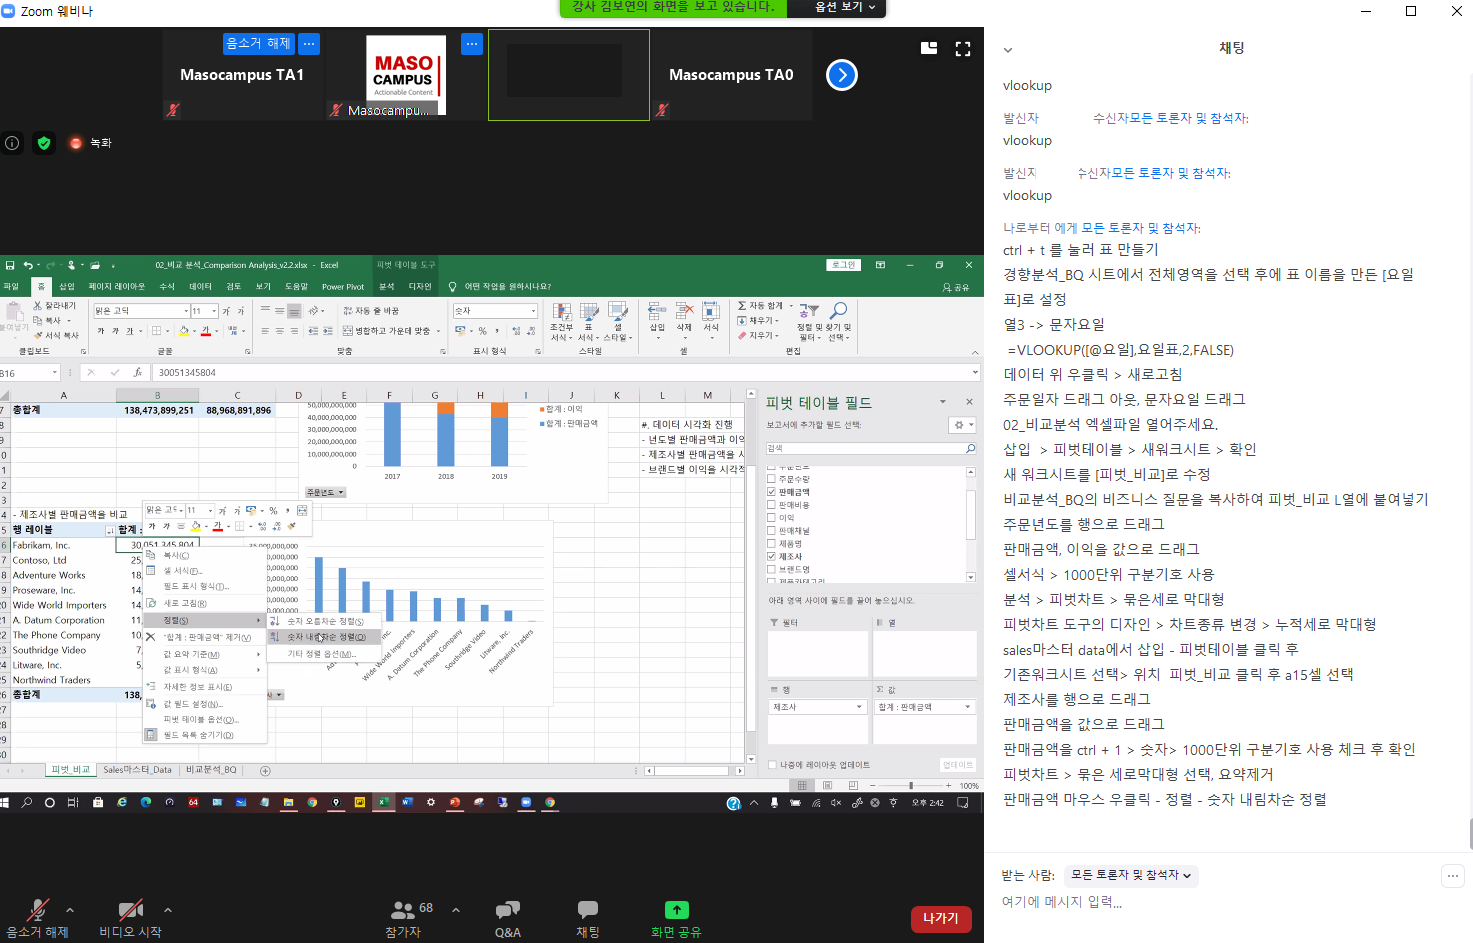Expand video options caret beside 비디오 시작
Image resolution: width=1473 pixels, height=943 pixels.
pos(168,910)
